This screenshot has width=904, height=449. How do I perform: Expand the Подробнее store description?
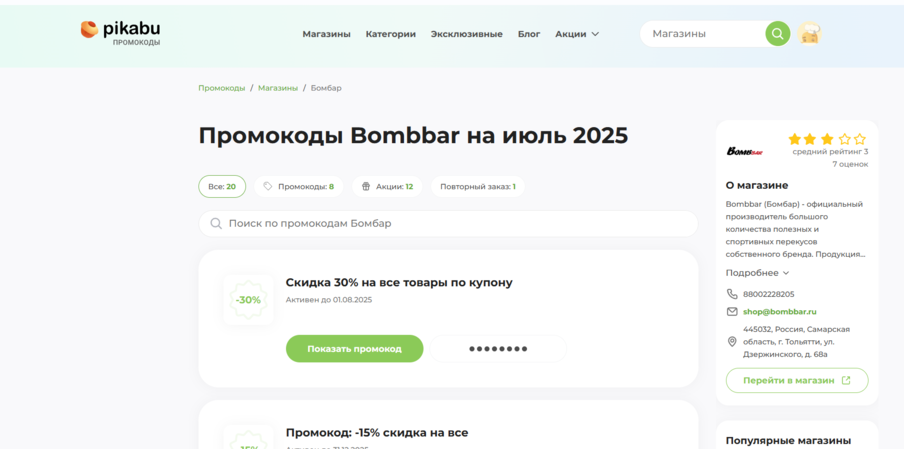(x=757, y=273)
